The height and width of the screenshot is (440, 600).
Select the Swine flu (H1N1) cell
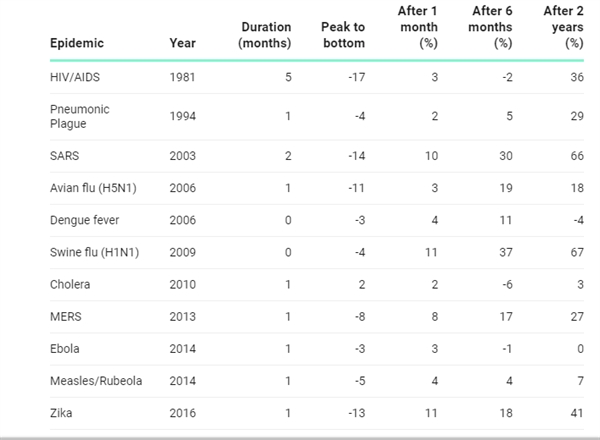(95, 253)
